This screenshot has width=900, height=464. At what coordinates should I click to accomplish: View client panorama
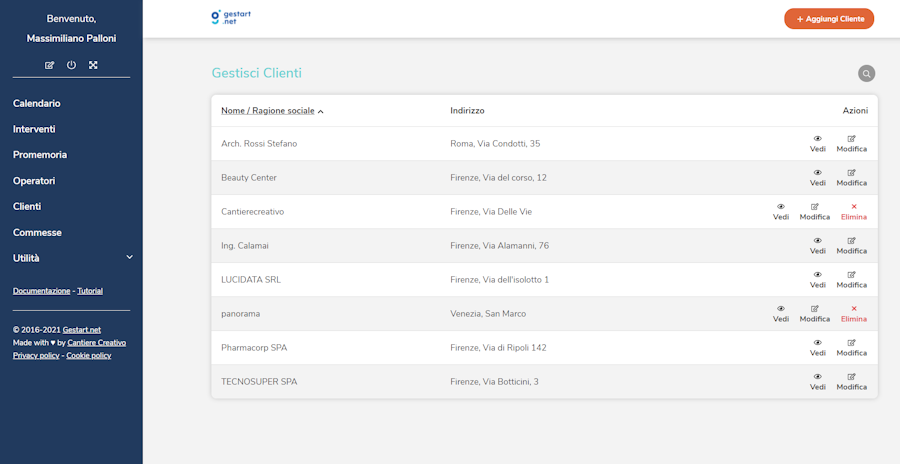click(x=781, y=314)
